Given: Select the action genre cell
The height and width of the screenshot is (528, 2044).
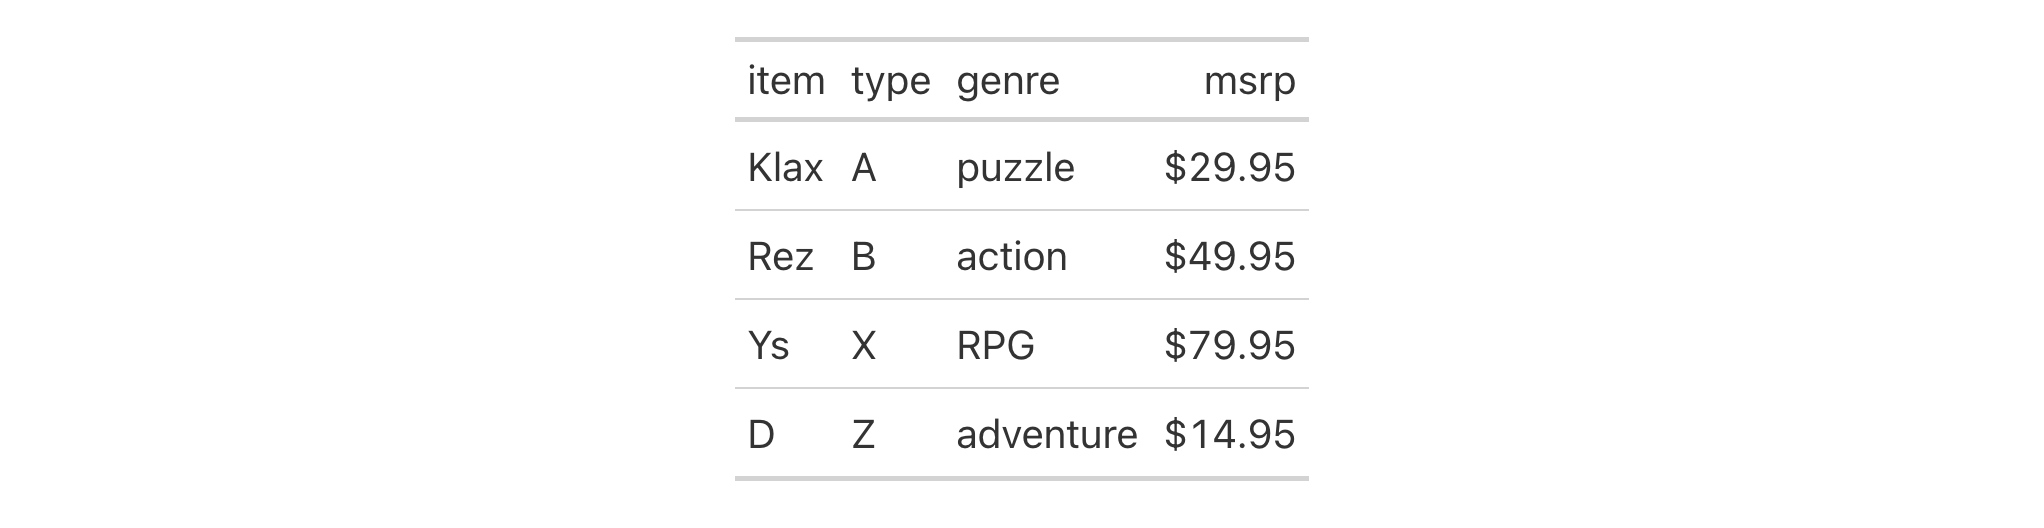Looking at the screenshot, I should (1047, 256).
